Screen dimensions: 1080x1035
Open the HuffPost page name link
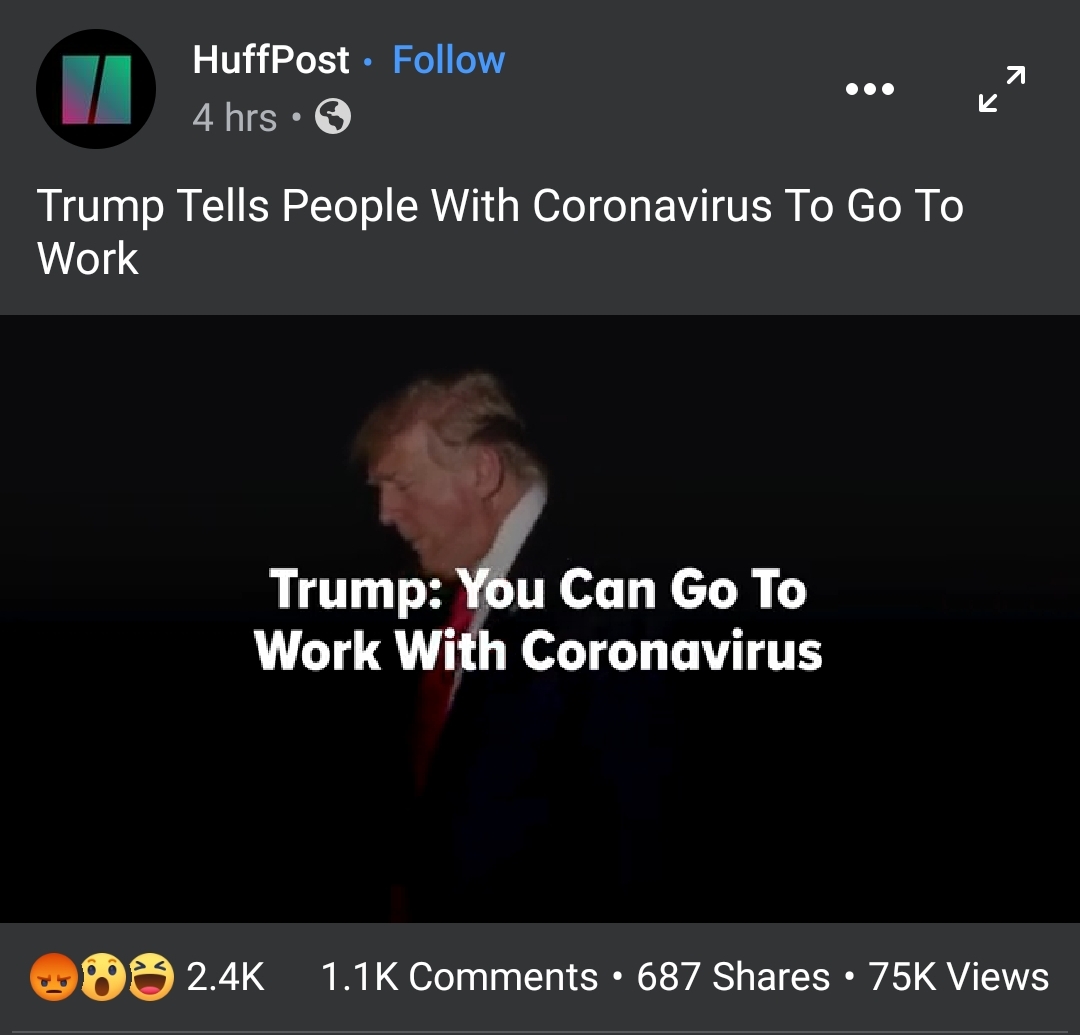point(271,60)
